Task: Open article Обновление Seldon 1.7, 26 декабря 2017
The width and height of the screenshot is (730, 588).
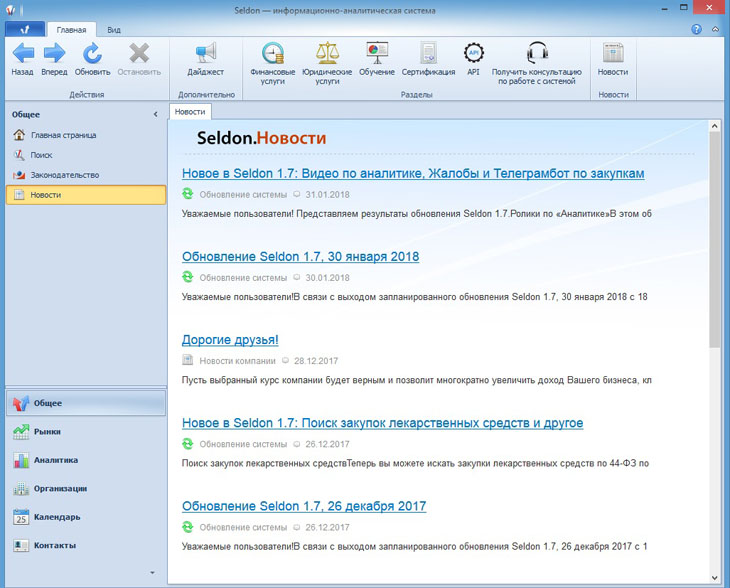Action: pos(304,506)
